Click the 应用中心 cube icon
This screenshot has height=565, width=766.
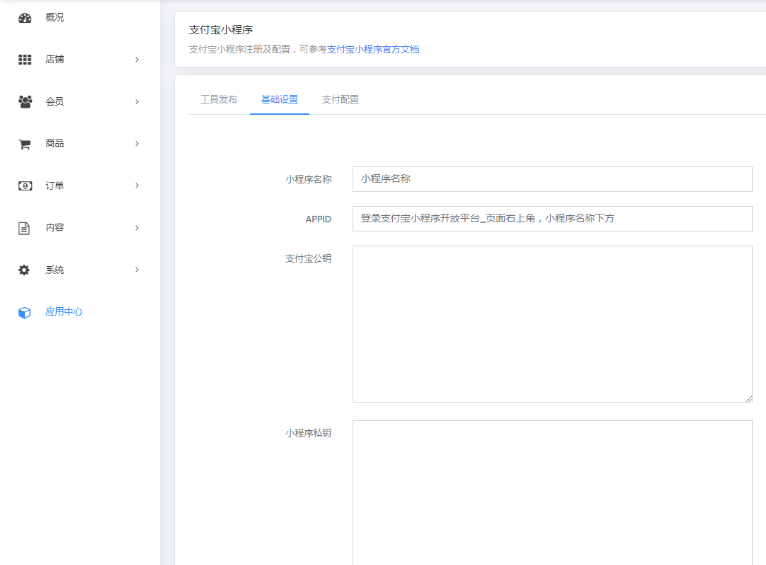click(x=25, y=312)
